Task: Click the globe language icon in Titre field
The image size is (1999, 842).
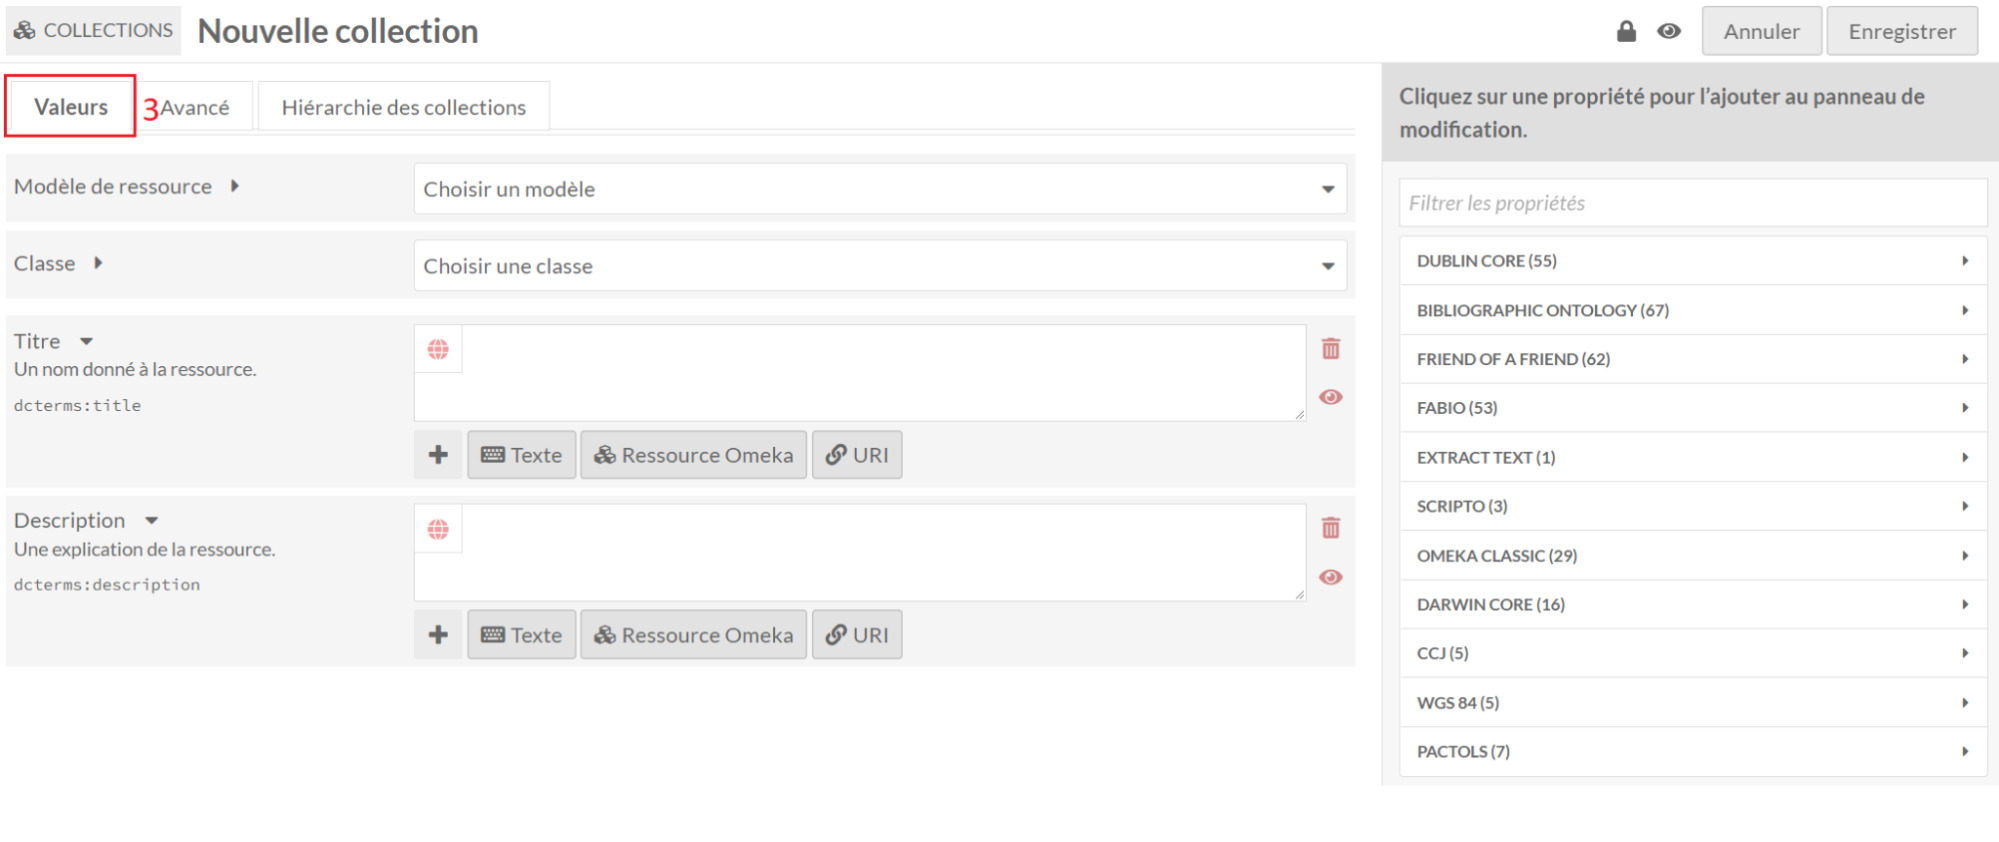Action: click(438, 349)
